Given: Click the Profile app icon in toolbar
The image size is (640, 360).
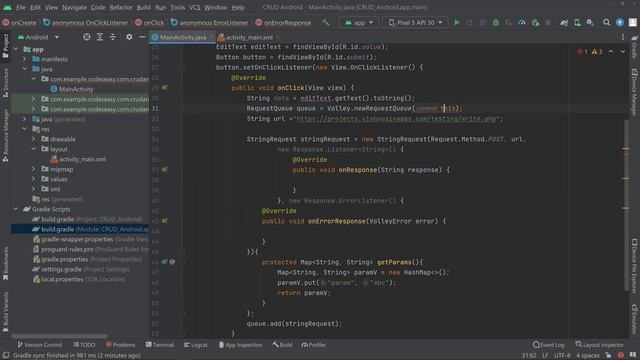Looking at the screenshot, I should [x=522, y=22].
